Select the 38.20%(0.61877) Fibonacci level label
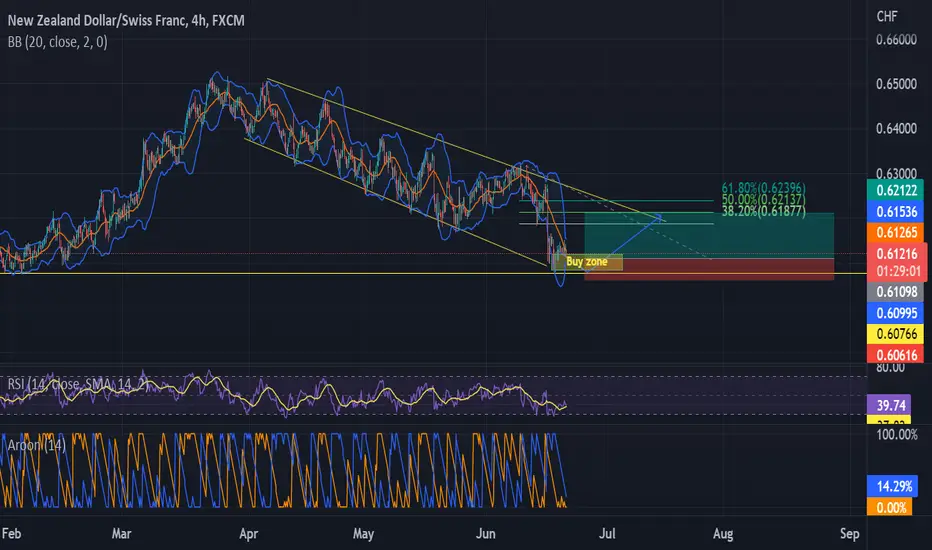 point(763,211)
